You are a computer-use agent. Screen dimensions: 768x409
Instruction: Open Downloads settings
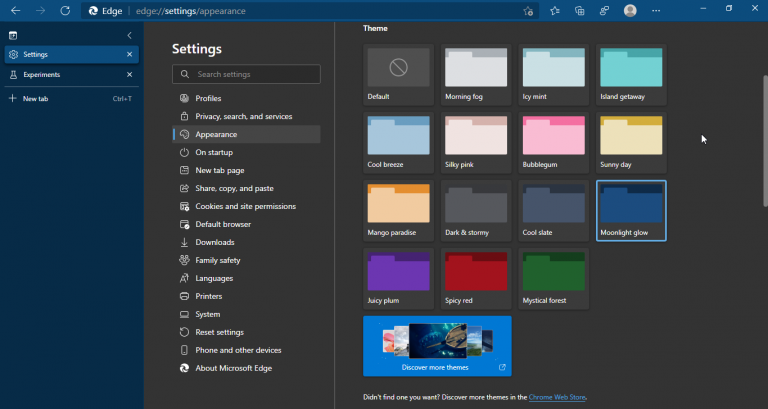246,242
